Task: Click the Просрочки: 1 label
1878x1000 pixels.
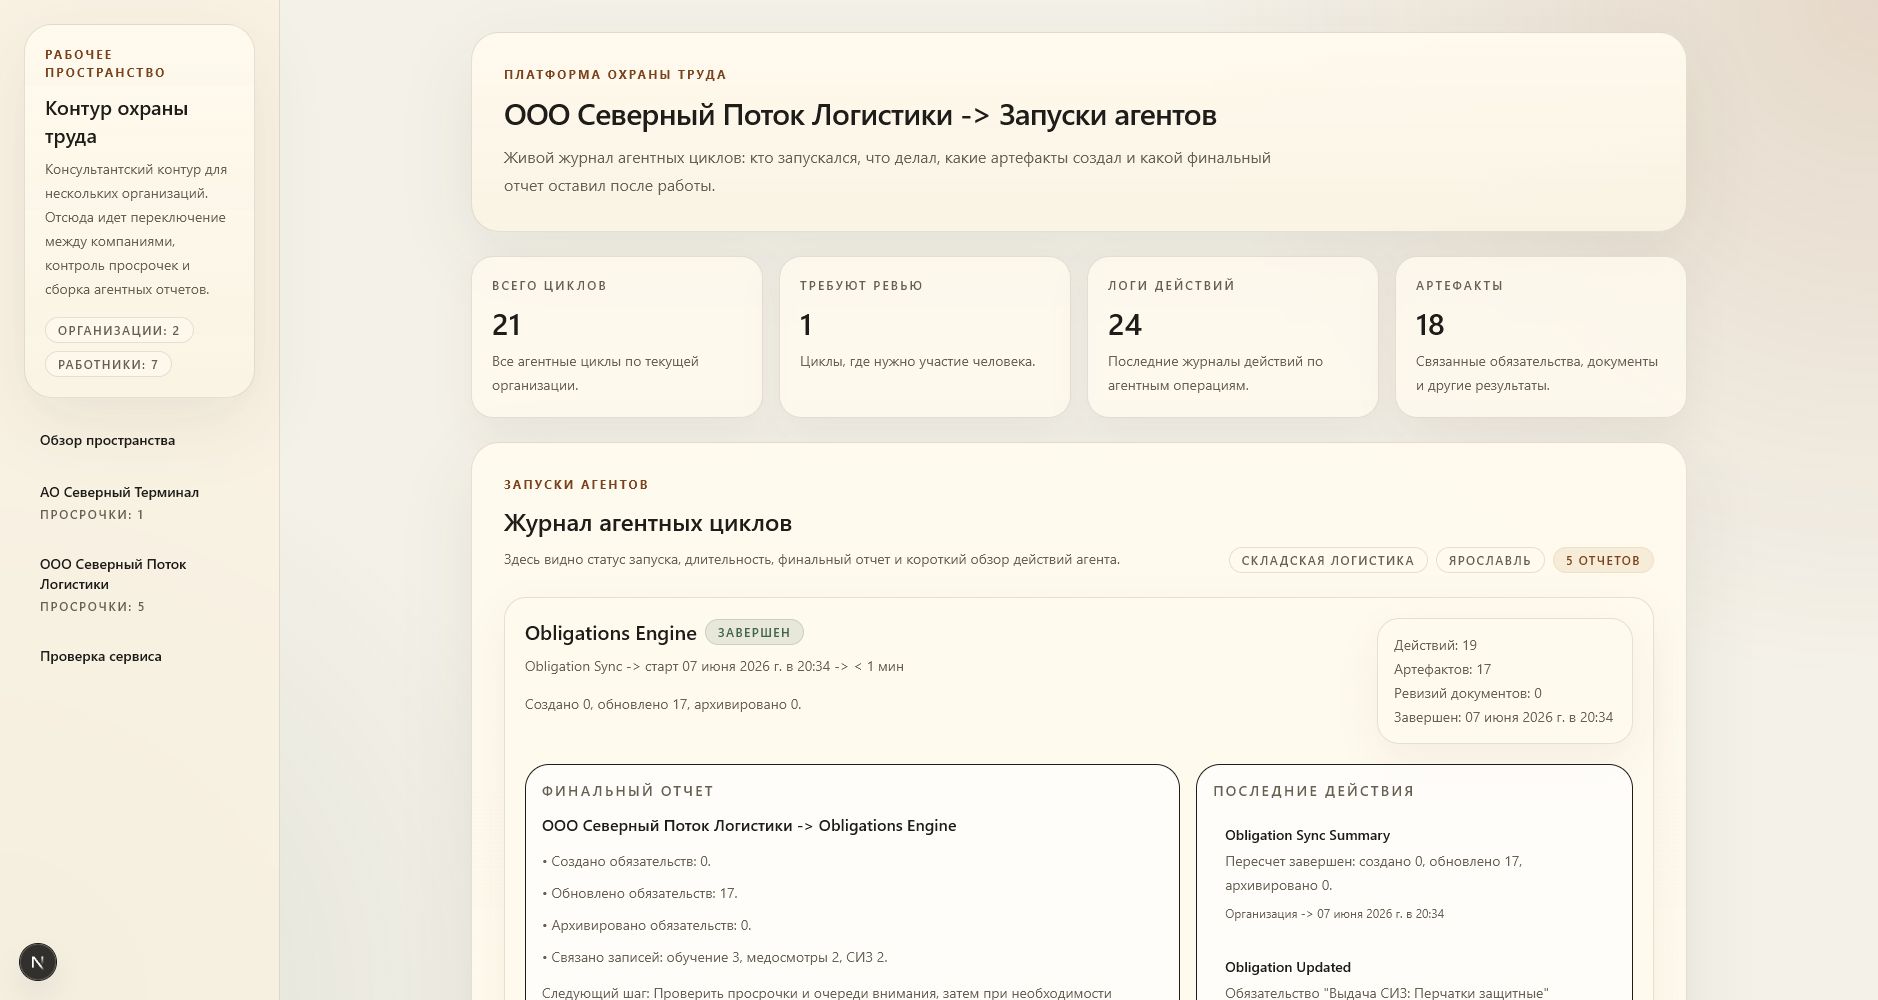Action: 92,515
